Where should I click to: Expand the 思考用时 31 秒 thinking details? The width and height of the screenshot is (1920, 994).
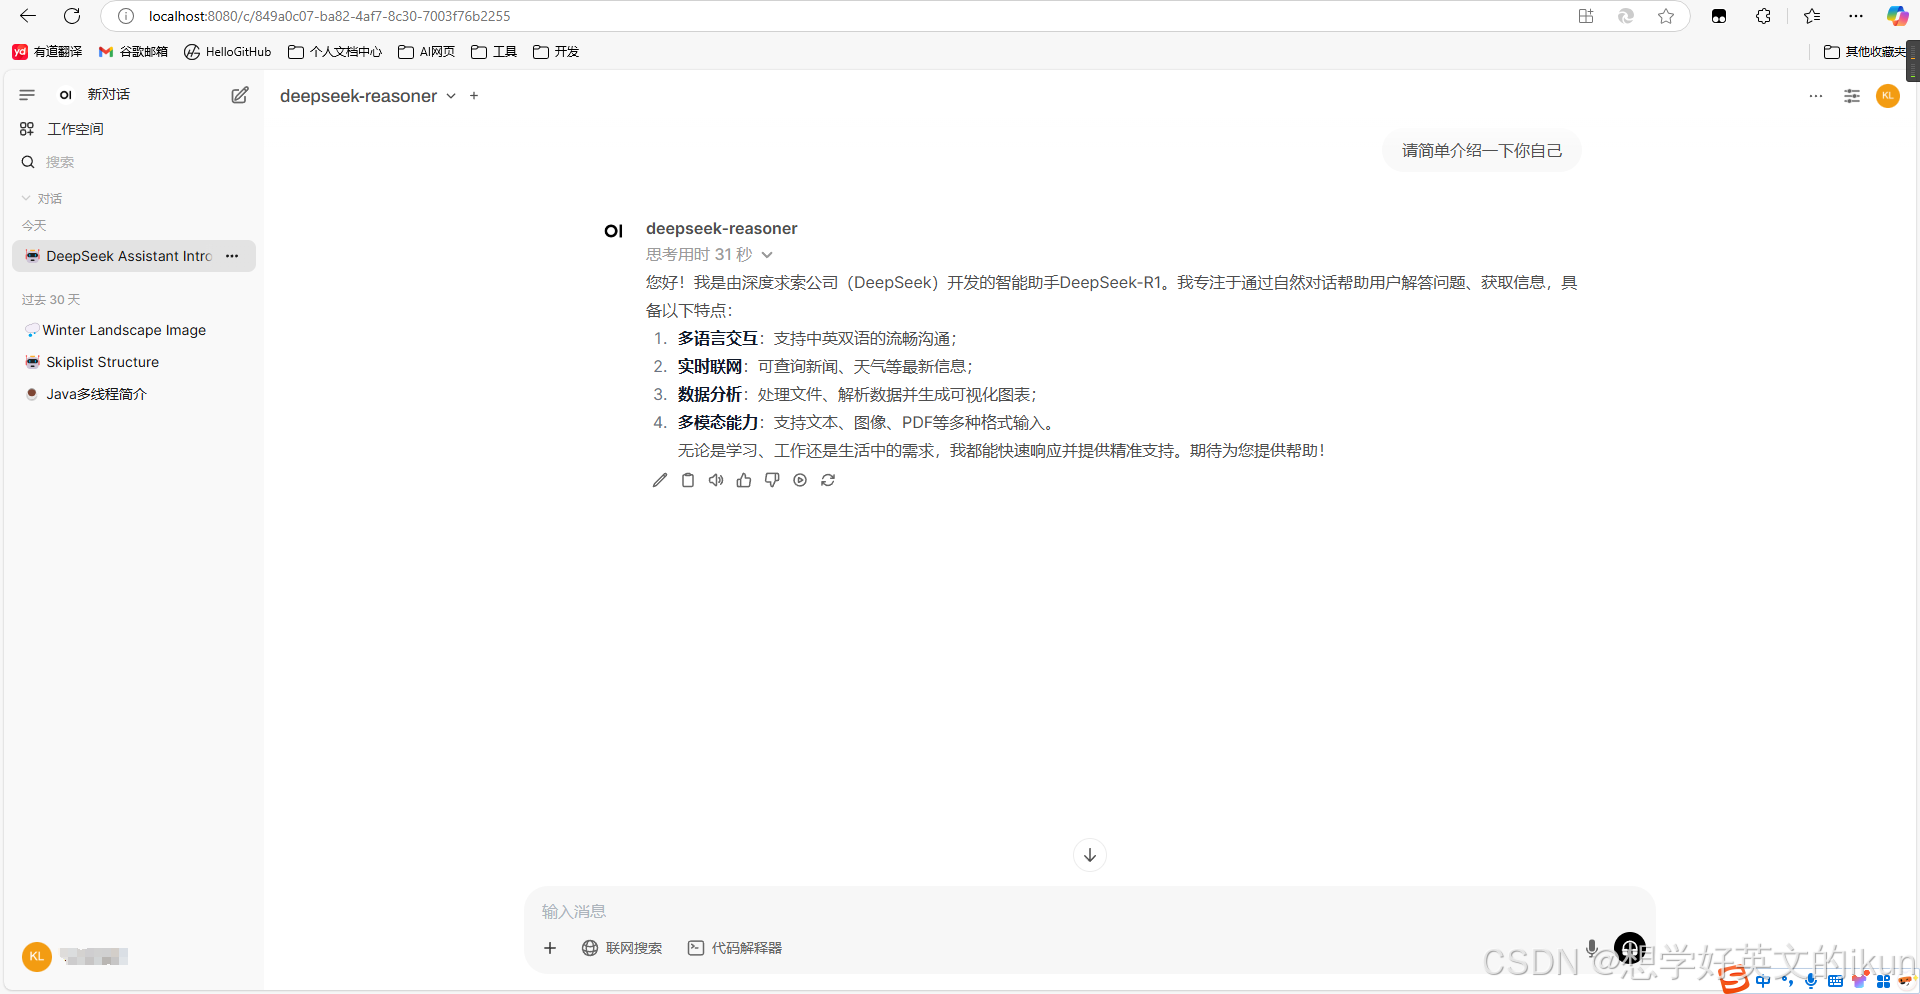tap(709, 255)
